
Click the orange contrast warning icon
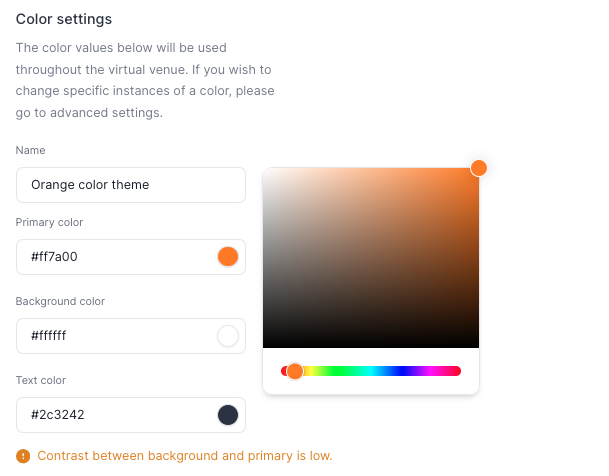pyautogui.click(x=23, y=456)
